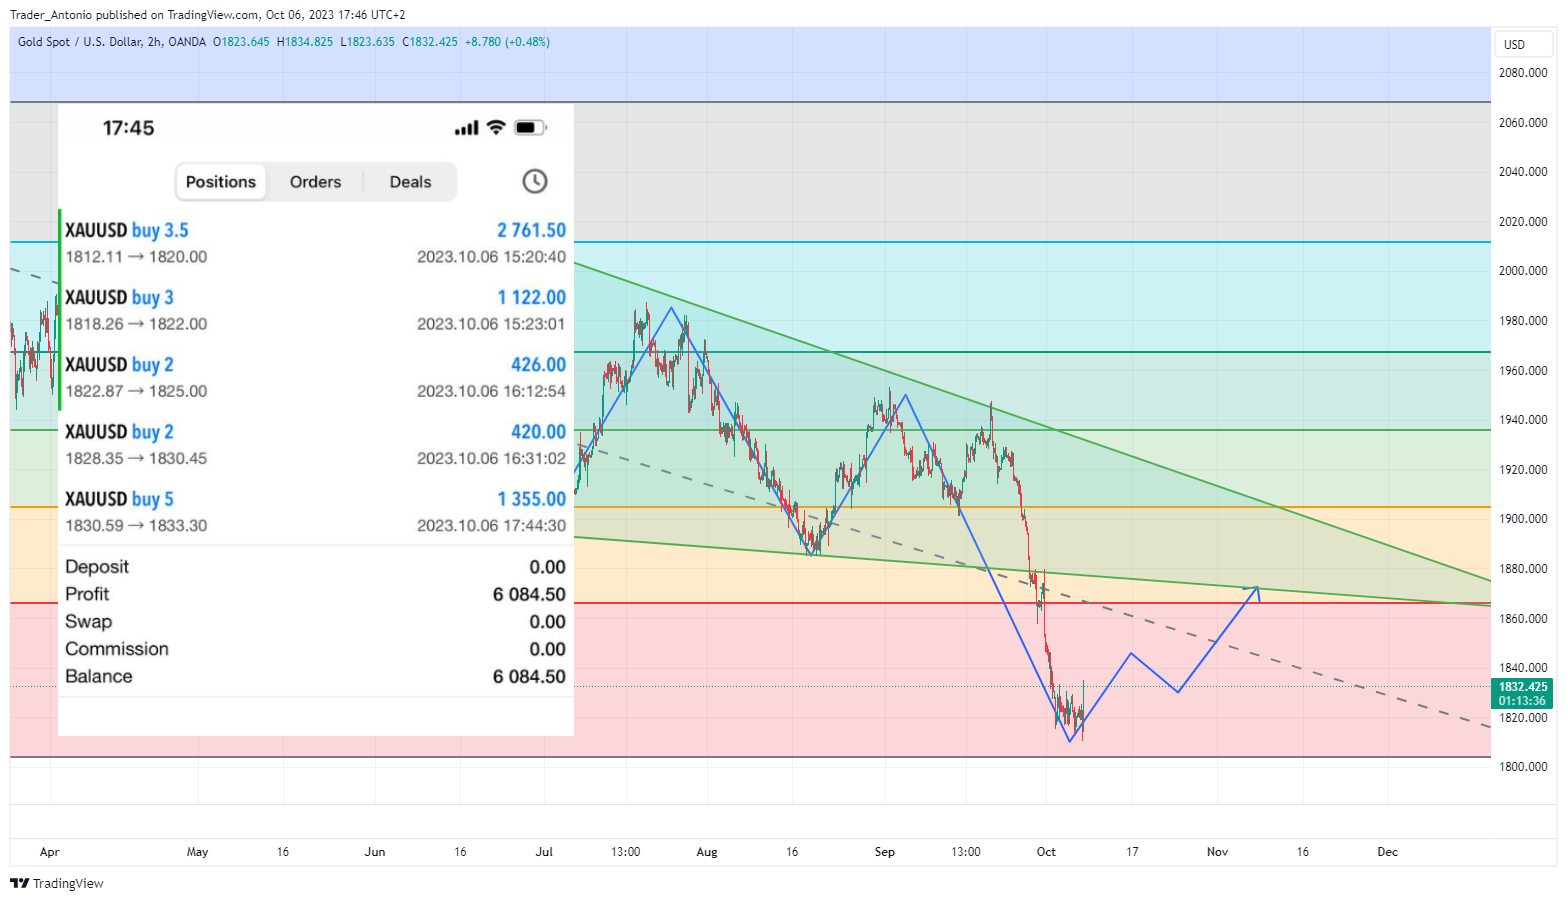Viewport: 1567px width, 901px height.
Task: Click the 1 122.00 profit value
Action: [x=531, y=297]
